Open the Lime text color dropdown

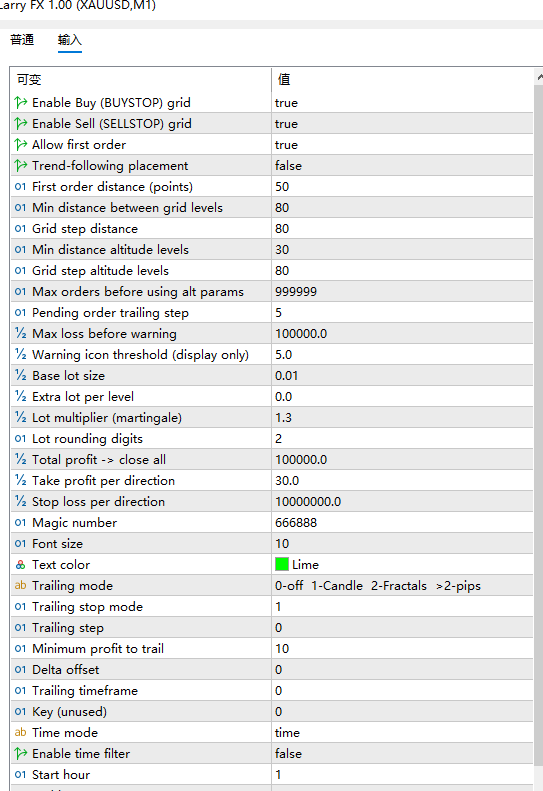[402, 564]
